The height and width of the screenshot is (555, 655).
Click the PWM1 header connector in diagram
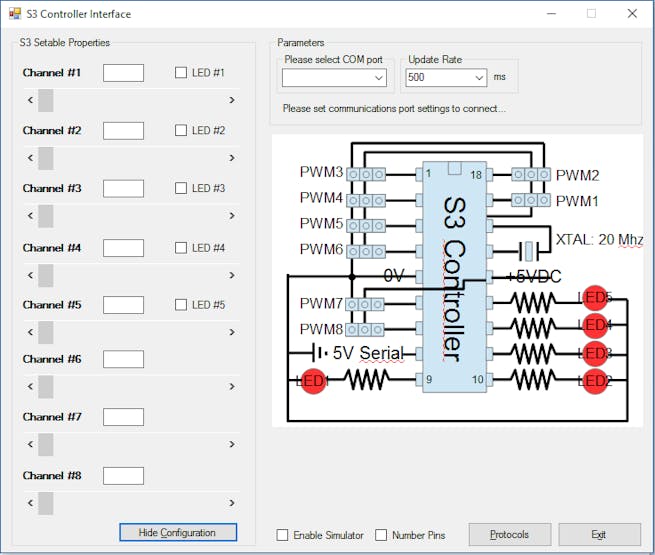tap(531, 200)
